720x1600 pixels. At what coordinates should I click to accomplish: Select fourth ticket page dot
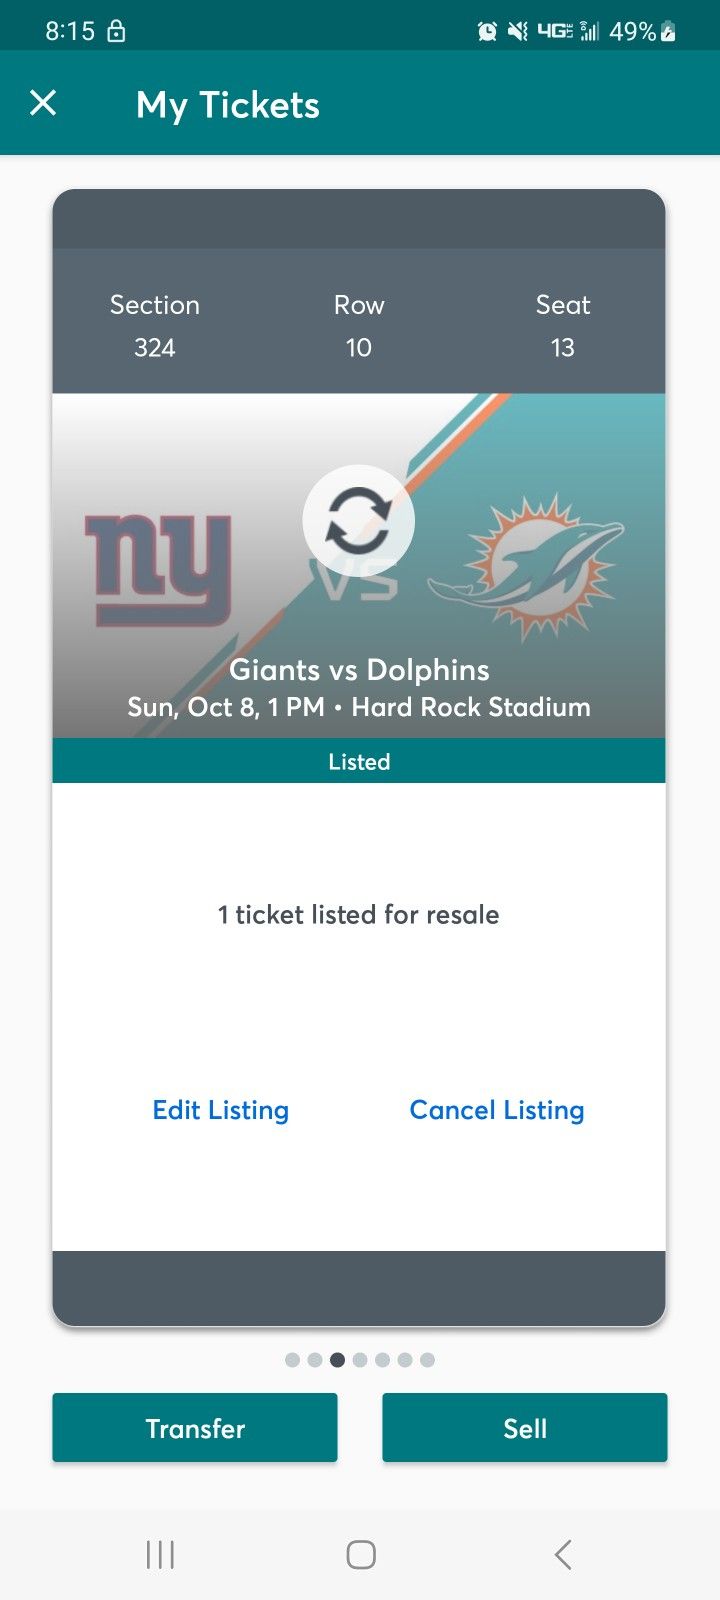[360, 1360]
